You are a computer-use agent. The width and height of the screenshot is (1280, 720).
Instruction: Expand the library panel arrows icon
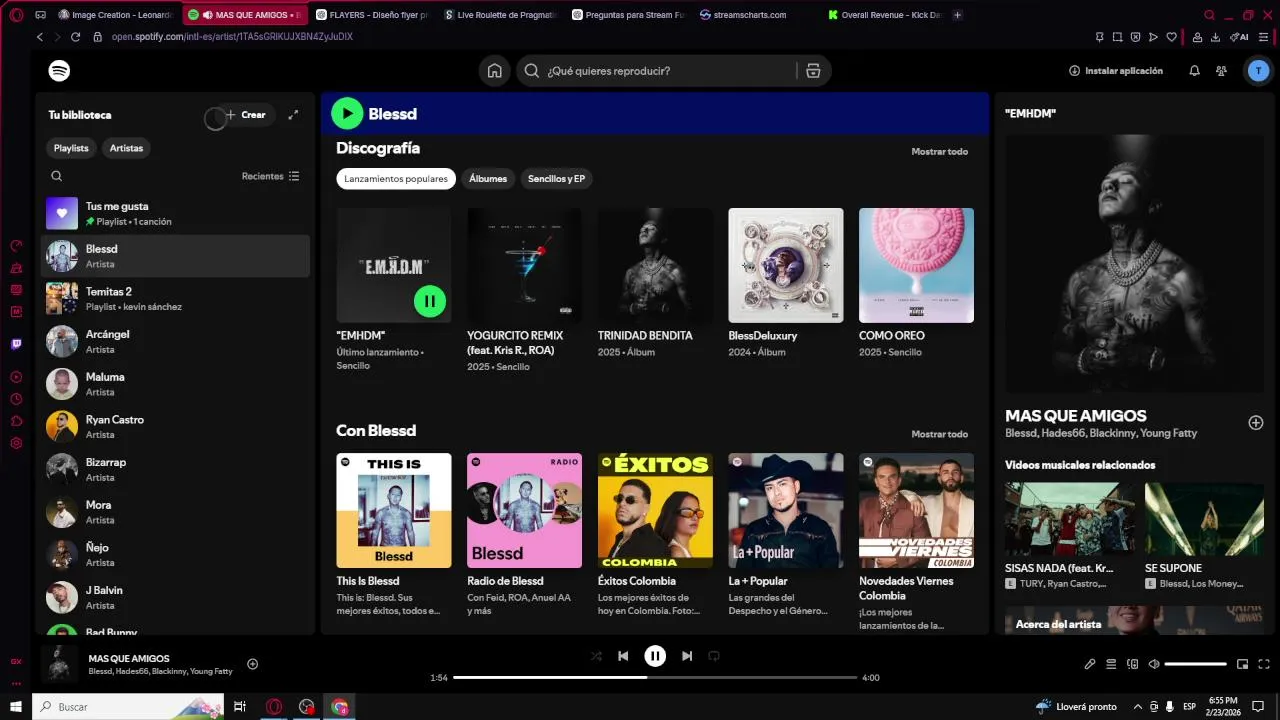pos(293,115)
